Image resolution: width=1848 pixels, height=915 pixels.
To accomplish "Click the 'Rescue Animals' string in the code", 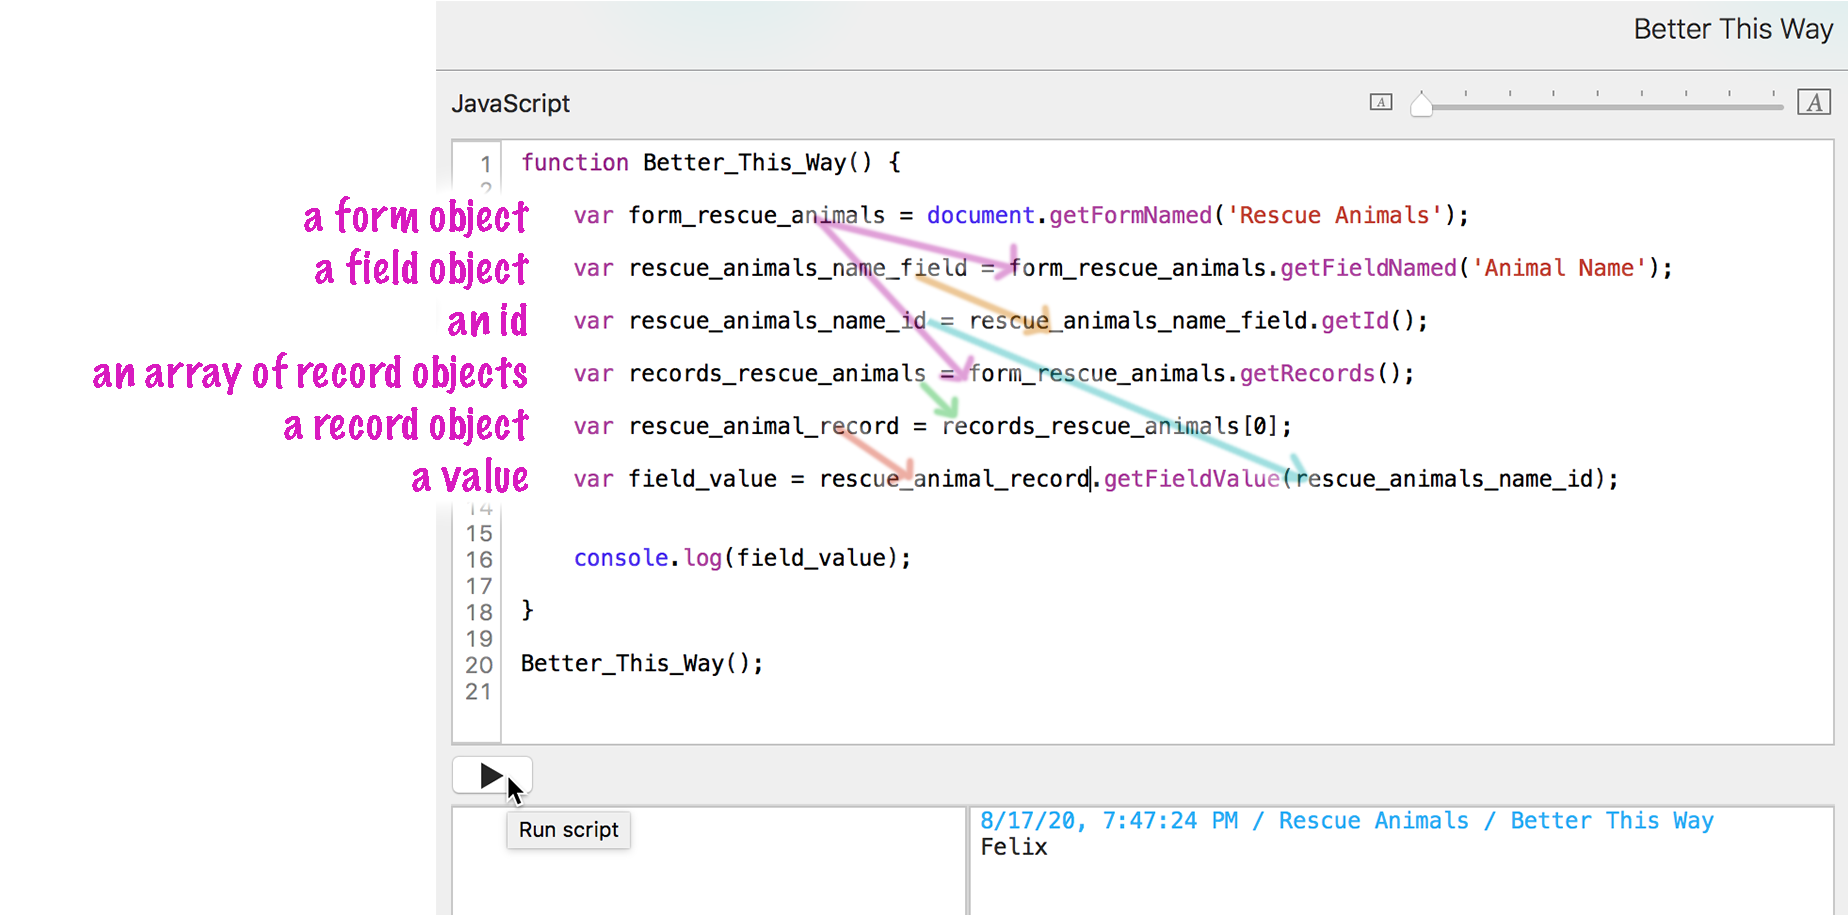I will pos(1334,216).
